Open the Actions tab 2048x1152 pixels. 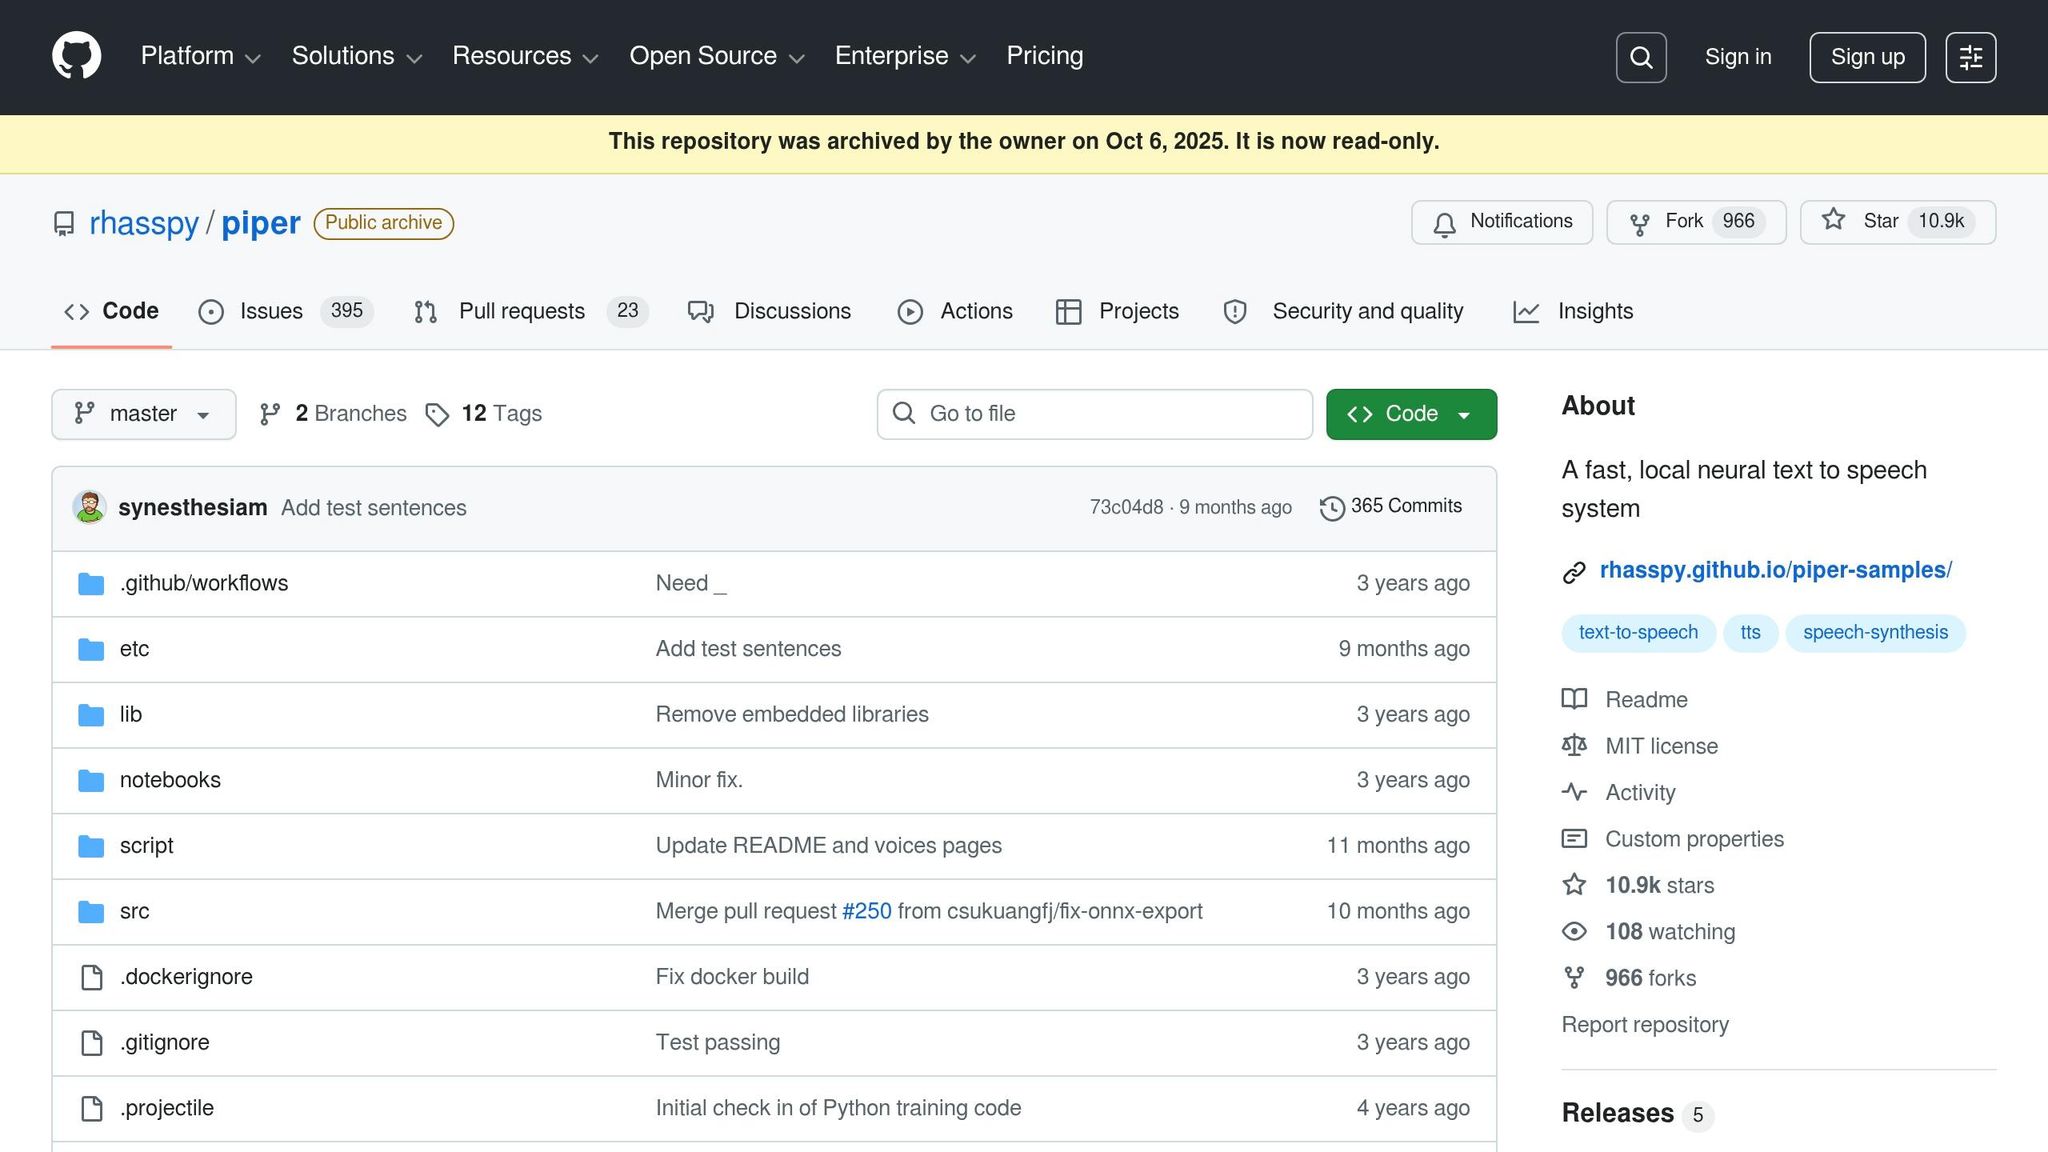tap(955, 312)
